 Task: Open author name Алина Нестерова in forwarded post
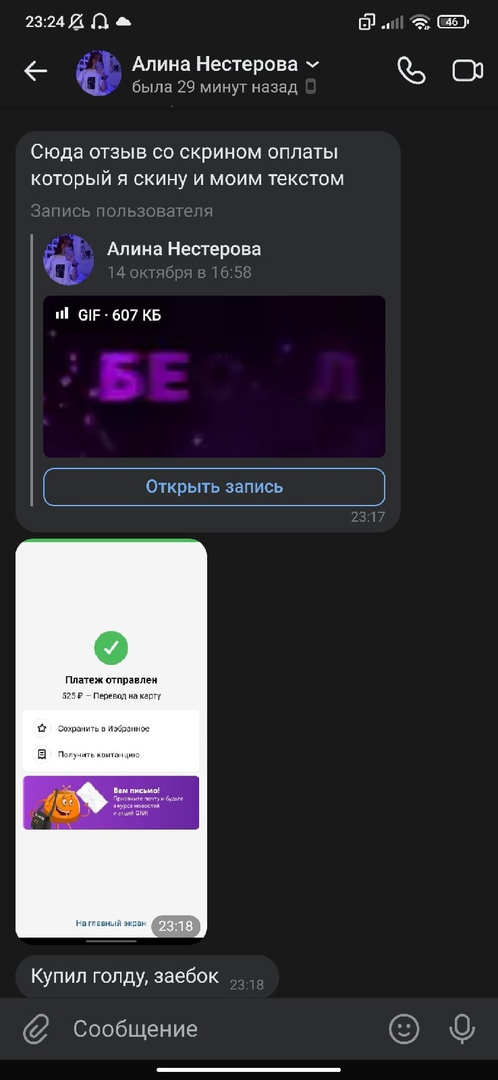pos(184,249)
